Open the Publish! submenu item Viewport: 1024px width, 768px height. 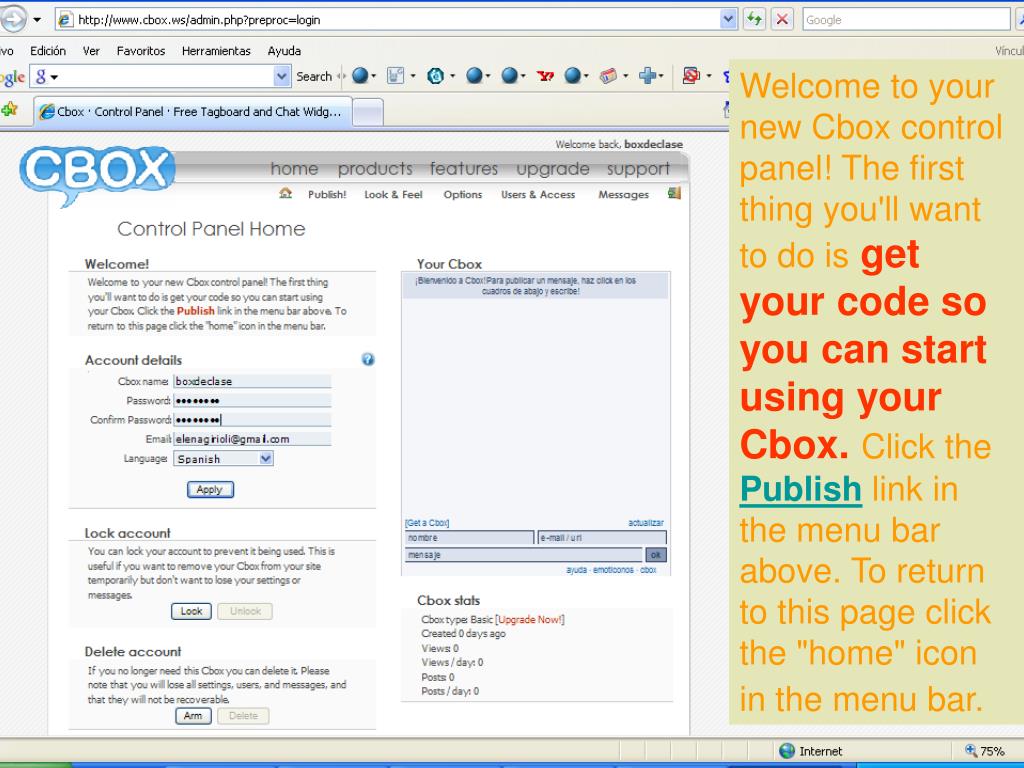click(x=327, y=195)
